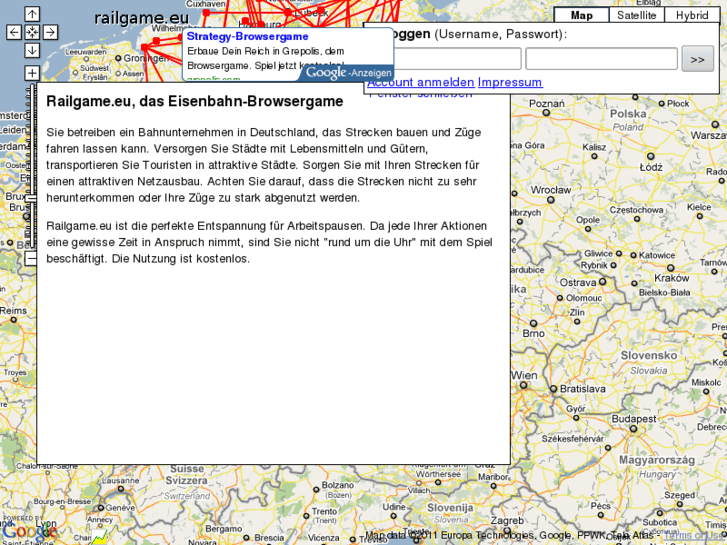Open the Terms of Use link
727x545 pixels.
click(694, 536)
